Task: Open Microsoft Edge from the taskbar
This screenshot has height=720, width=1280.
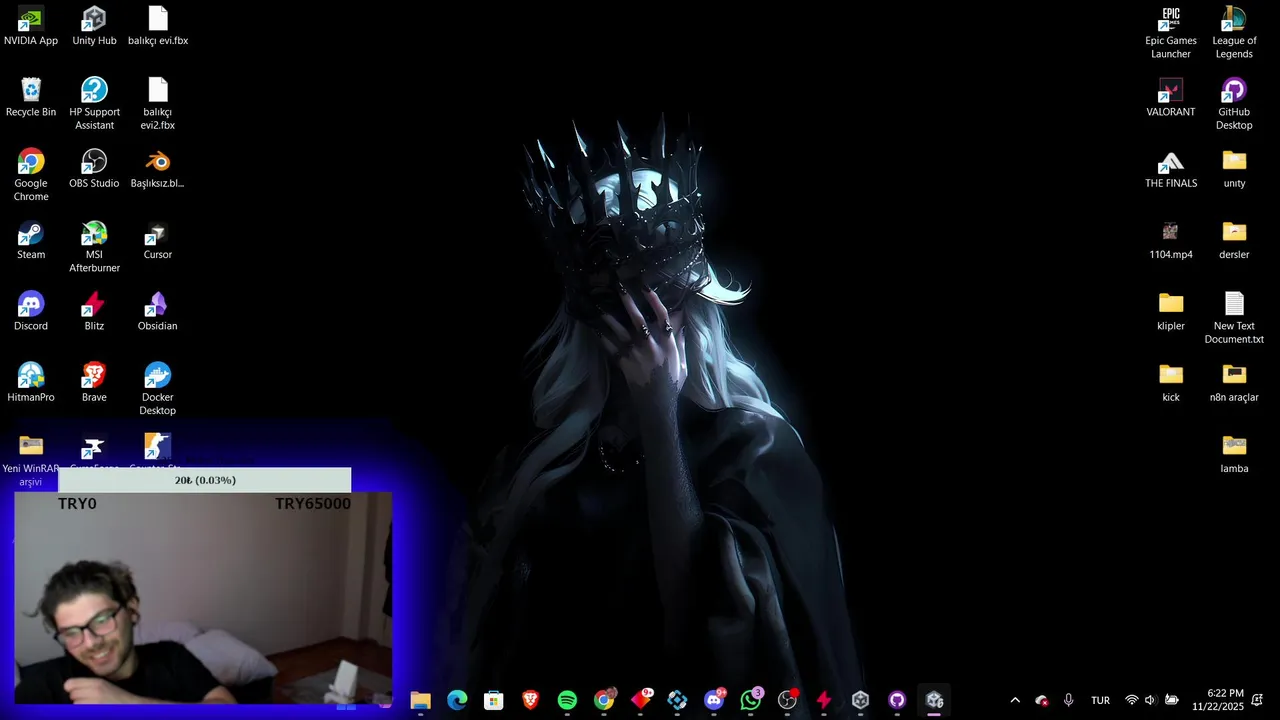Action: [x=457, y=700]
